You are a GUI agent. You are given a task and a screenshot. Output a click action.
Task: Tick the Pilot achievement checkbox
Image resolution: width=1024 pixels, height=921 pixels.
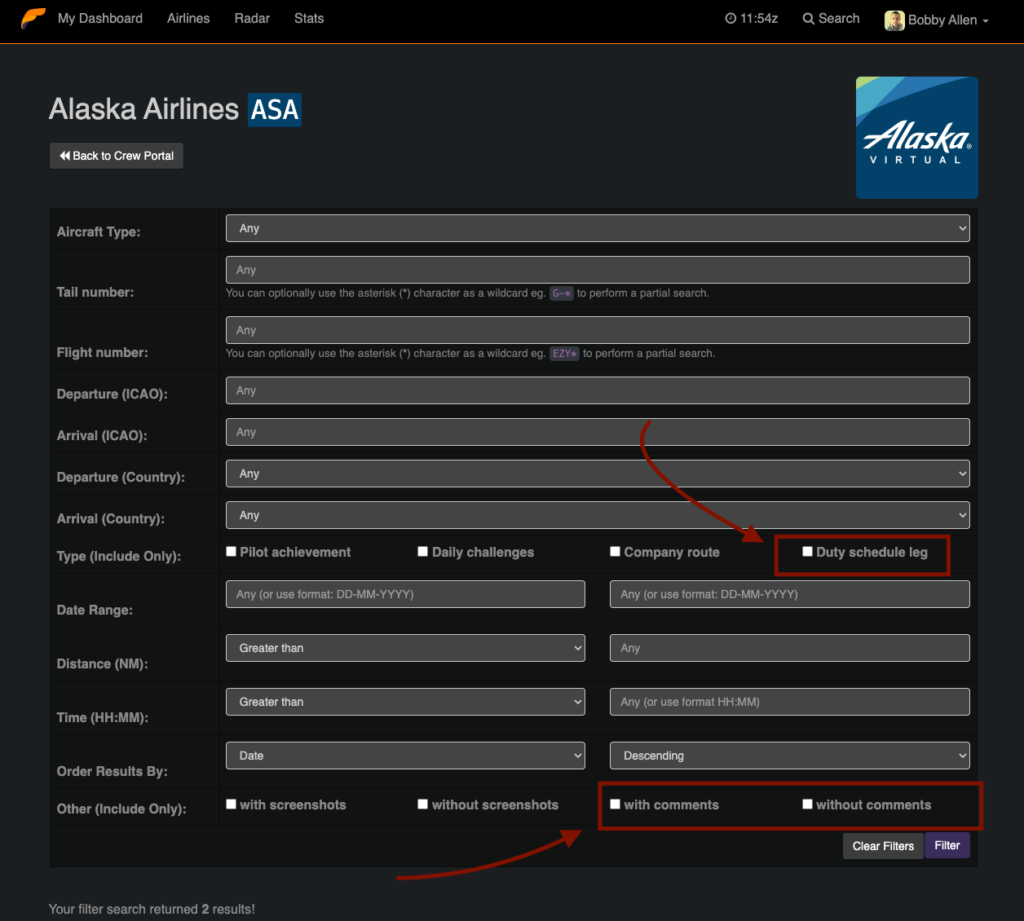click(x=231, y=552)
